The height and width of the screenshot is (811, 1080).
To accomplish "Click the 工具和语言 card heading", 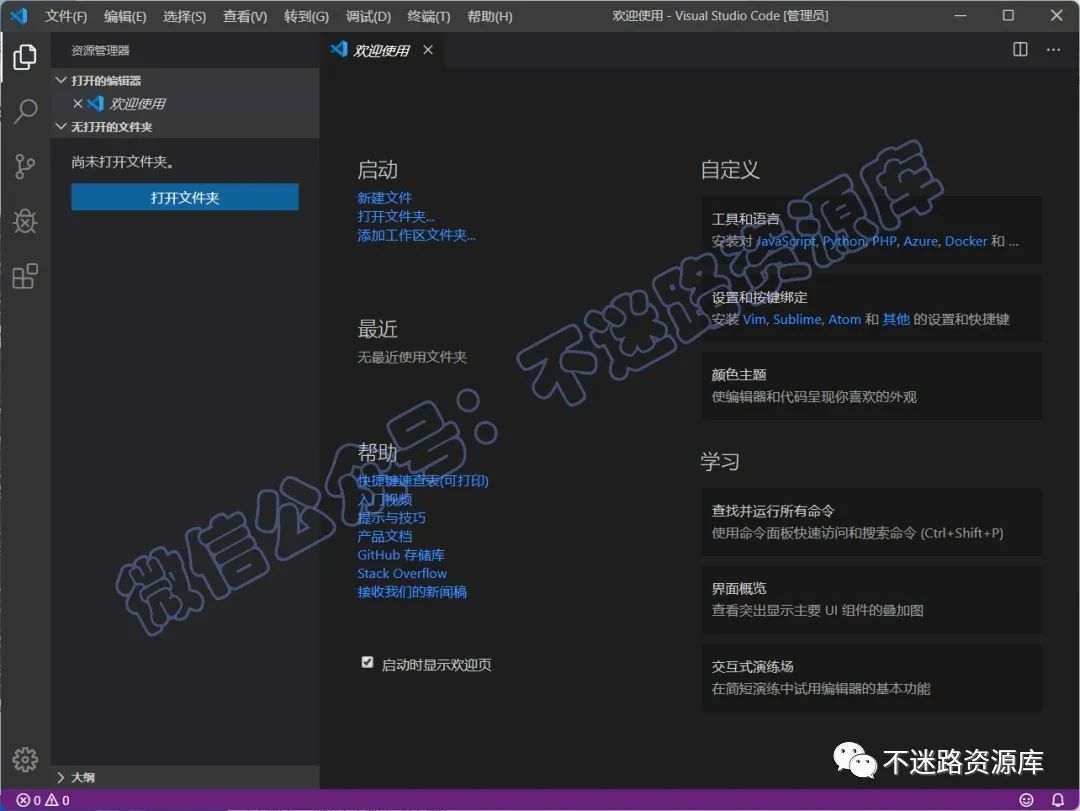I will [745, 219].
